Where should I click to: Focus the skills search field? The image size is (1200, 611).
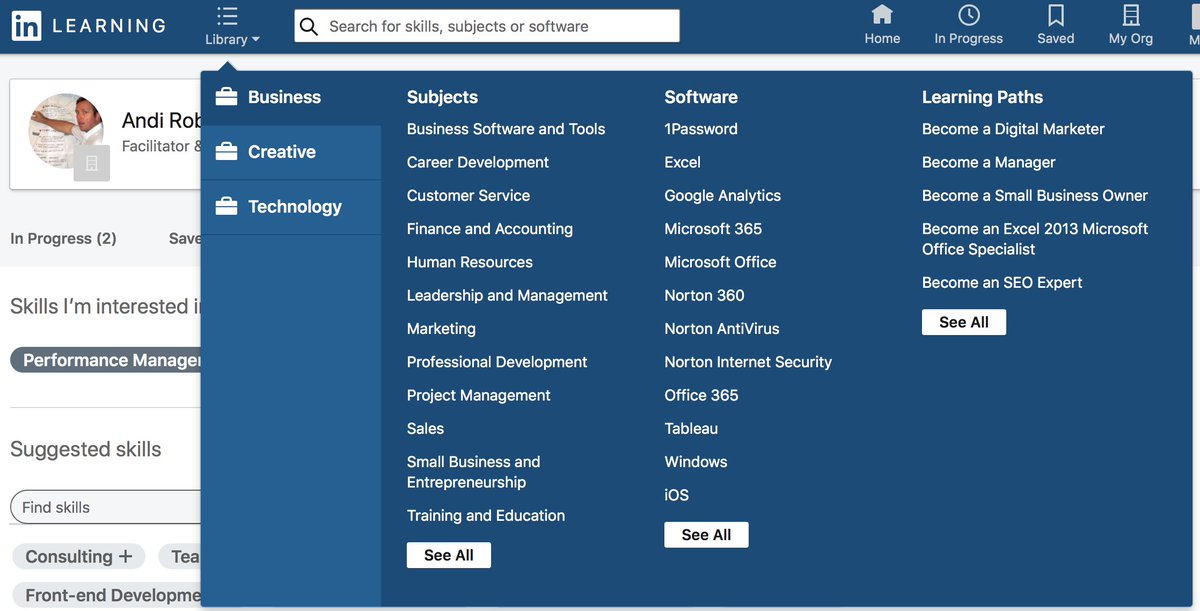click(x=487, y=26)
